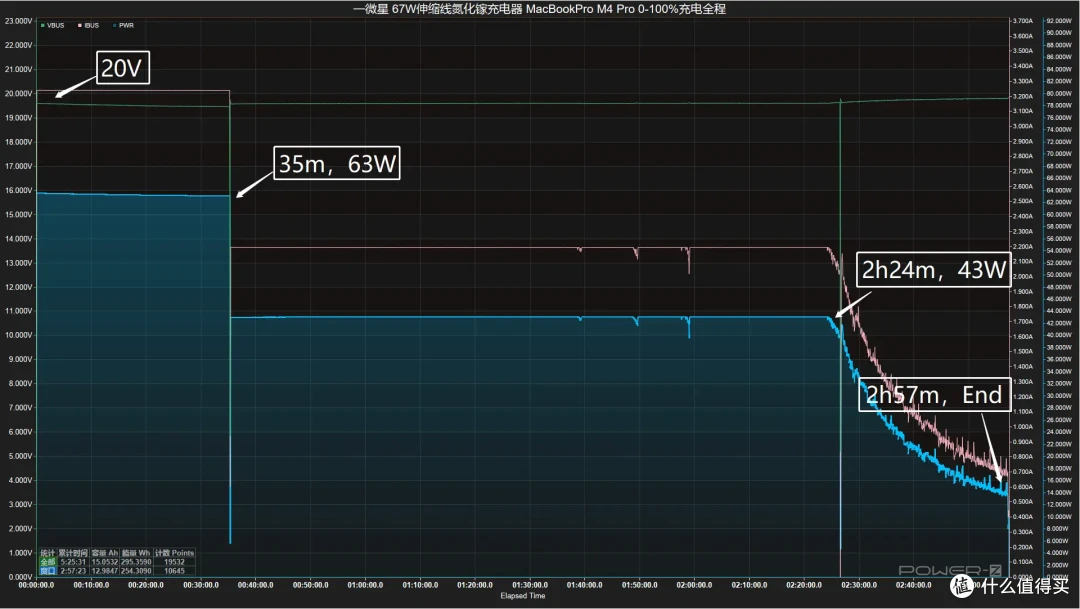The width and height of the screenshot is (1080, 609).
Task: Select the window points count 10645
Action: 174,571
